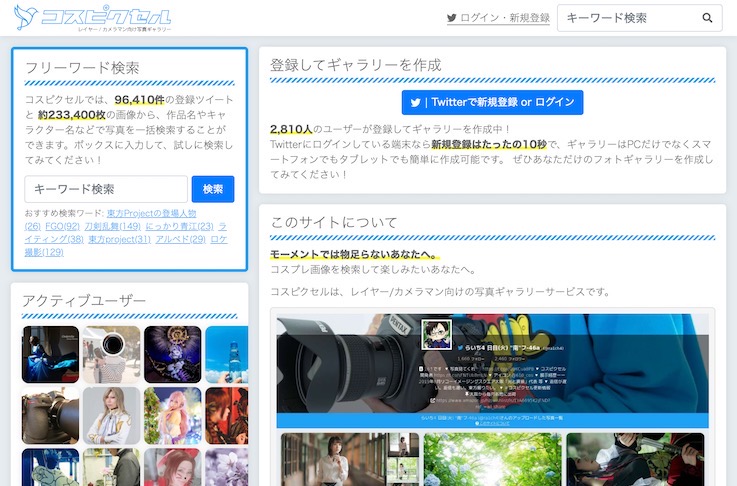The height and width of the screenshot is (486, 737).
Task: Click the フリーワード検索 keyword input box
Action: click(106, 189)
